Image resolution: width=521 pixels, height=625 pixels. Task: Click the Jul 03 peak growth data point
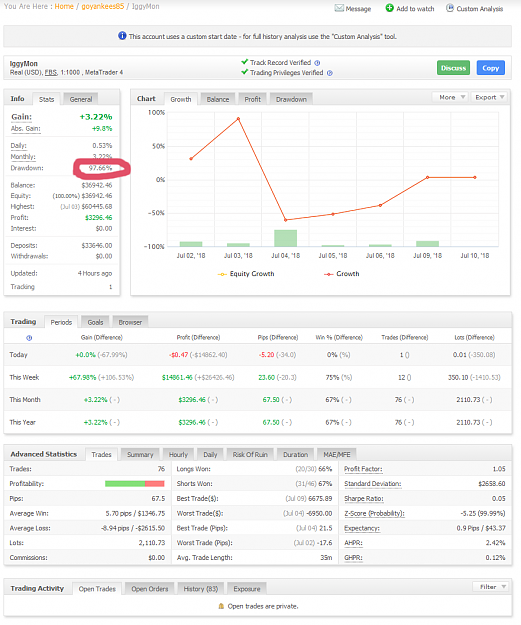(238, 118)
